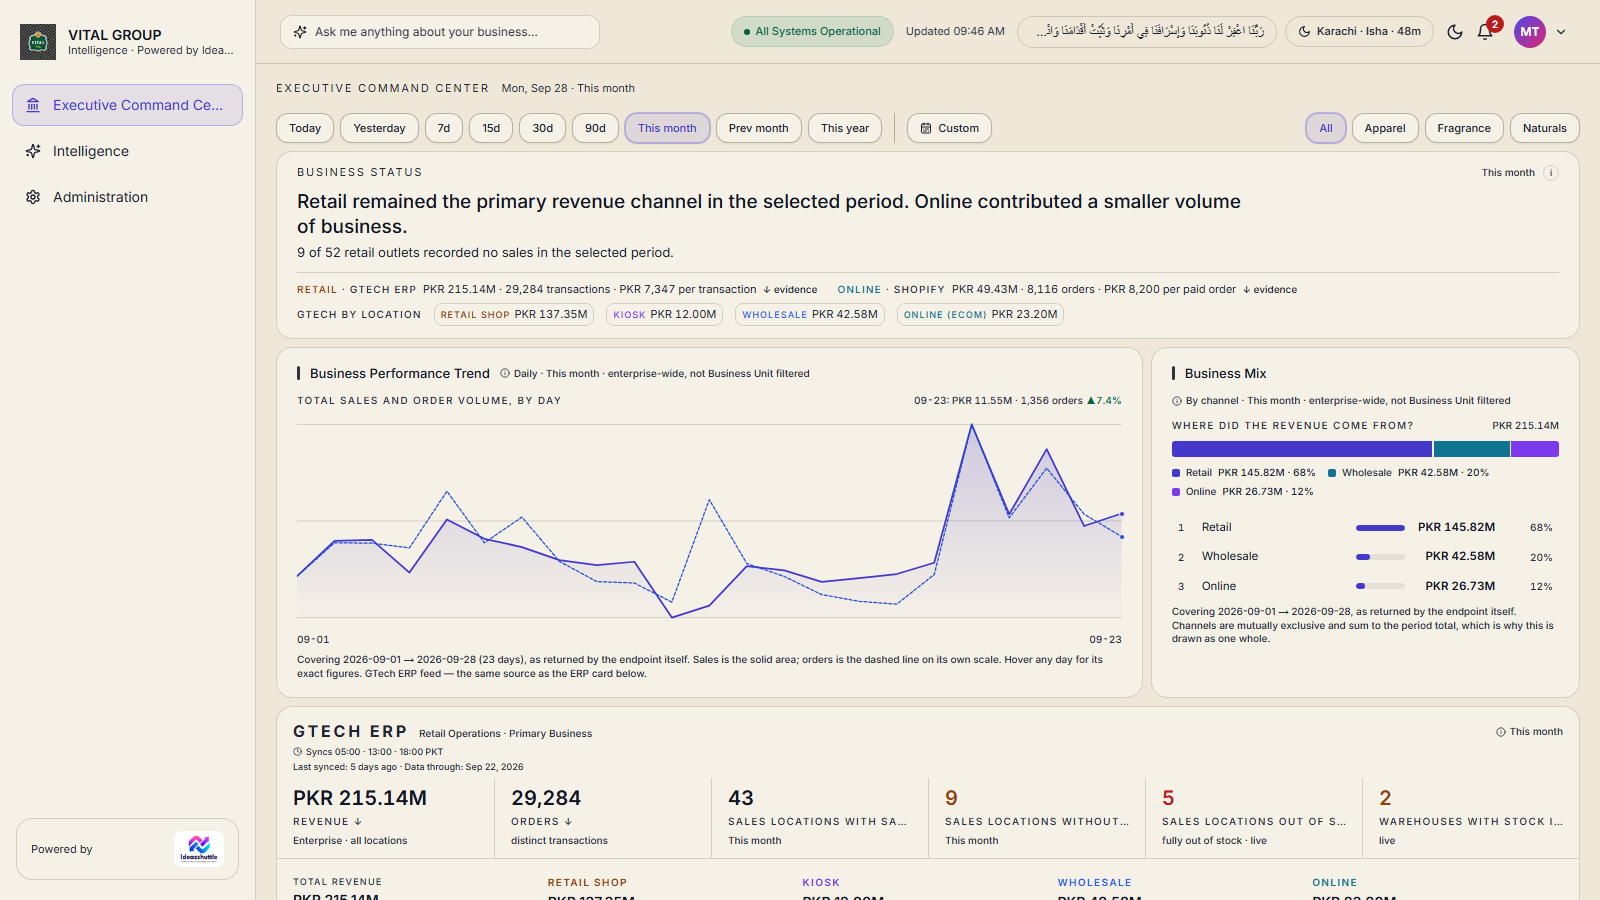This screenshot has width=1600, height=900.
Task: Select the This month range
Action: 667,128
